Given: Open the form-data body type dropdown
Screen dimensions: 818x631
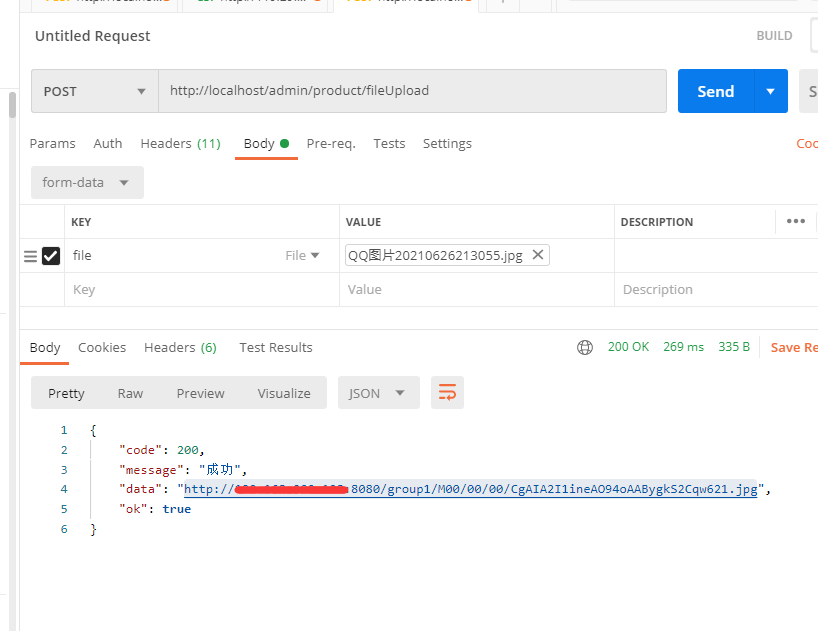Looking at the screenshot, I should (x=87, y=183).
